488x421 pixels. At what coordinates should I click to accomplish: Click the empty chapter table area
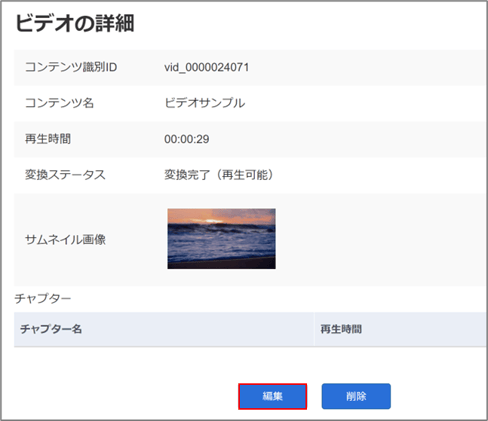tap(250, 362)
